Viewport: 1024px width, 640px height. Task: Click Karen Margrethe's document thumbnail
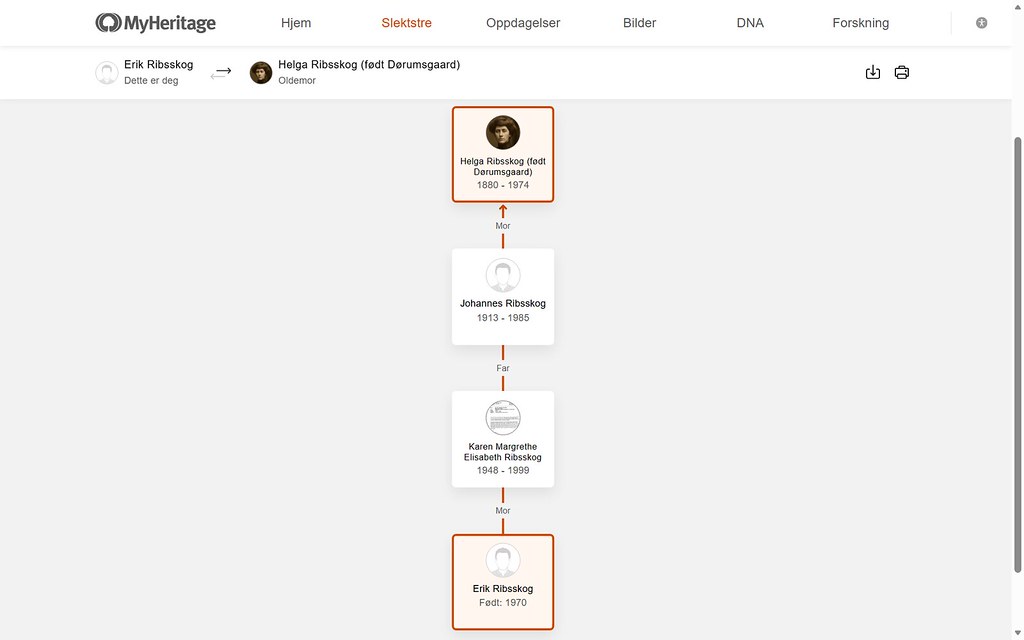[x=503, y=417]
